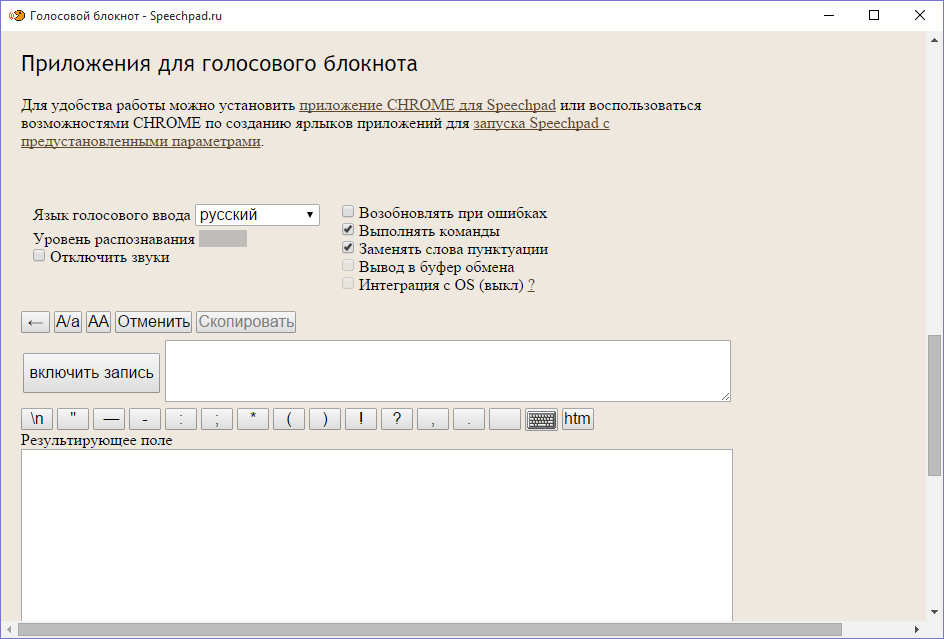
Task: Uncheck Выполнять команды checkbox
Action: click(348, 229)
